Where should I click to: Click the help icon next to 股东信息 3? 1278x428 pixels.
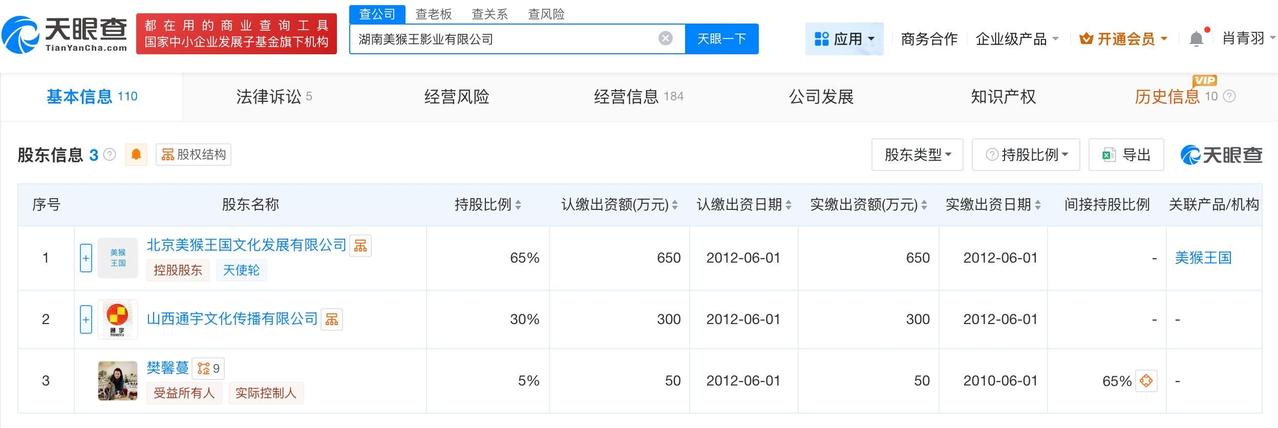pyautogui.click(x=109, y=155)
